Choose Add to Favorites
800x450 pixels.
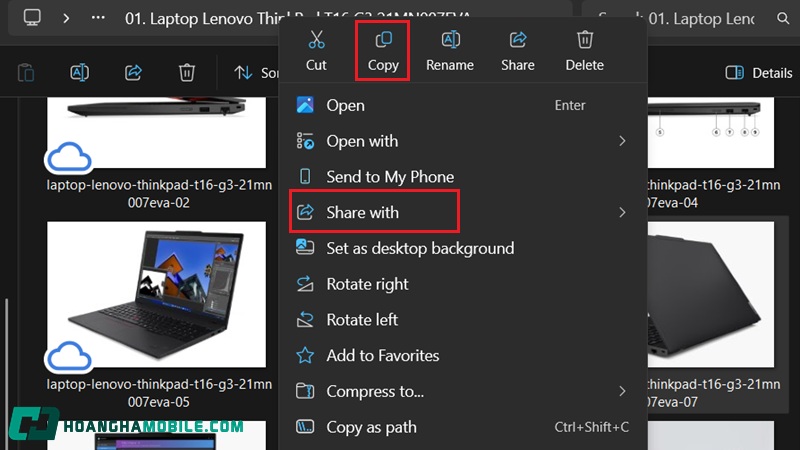[x=463, y=355]
